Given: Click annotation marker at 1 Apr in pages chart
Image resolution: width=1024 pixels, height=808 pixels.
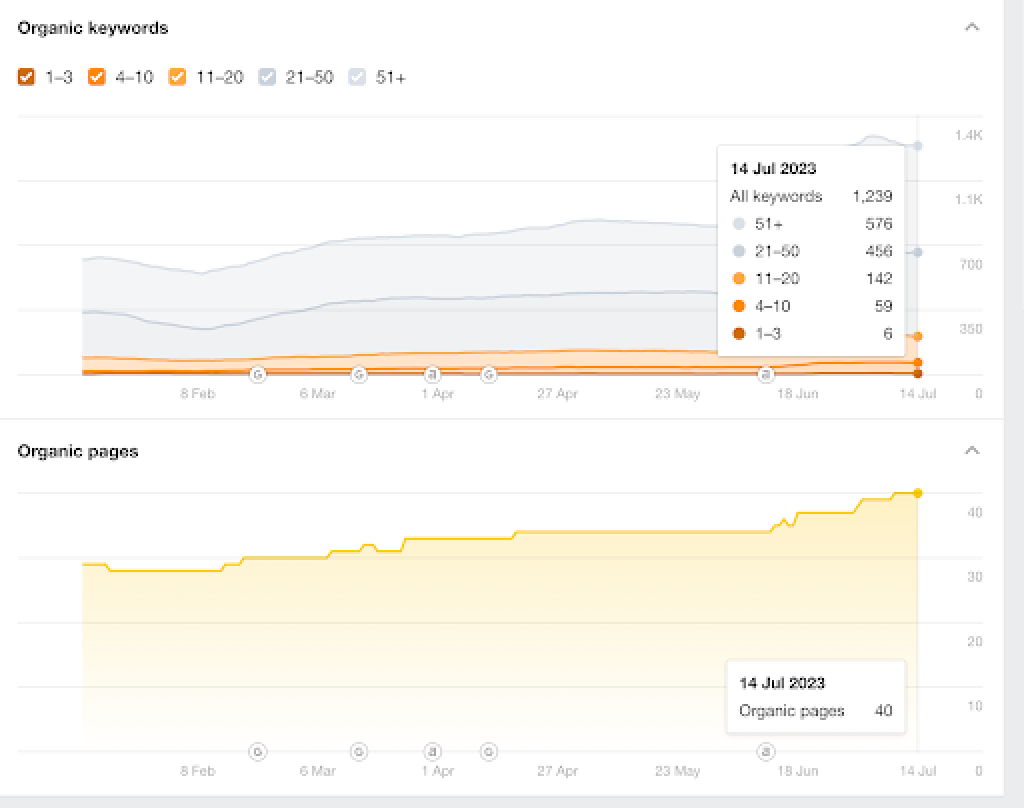Looking at the screenshot, I should point(433,751).
